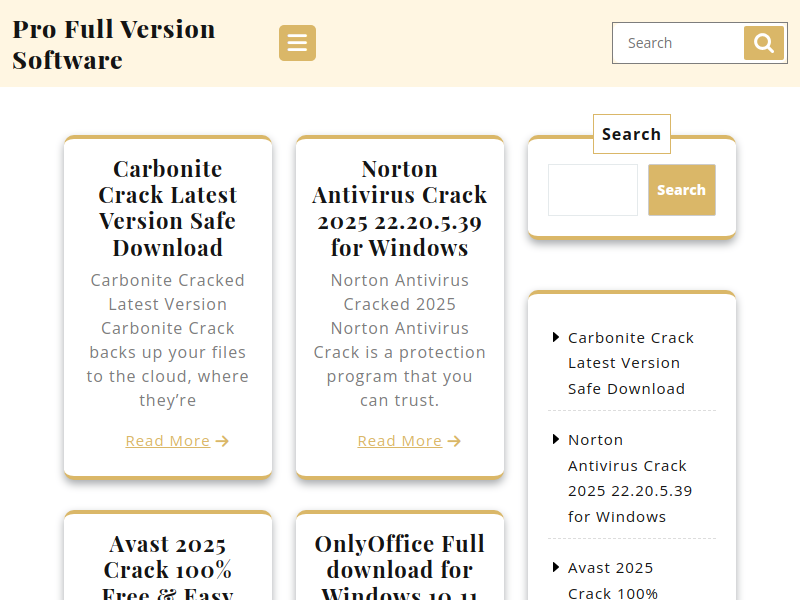The image size is (800, 600).
Task: Open Norton Antivirus Crack 2025 post title
Action: click(400, 208)
